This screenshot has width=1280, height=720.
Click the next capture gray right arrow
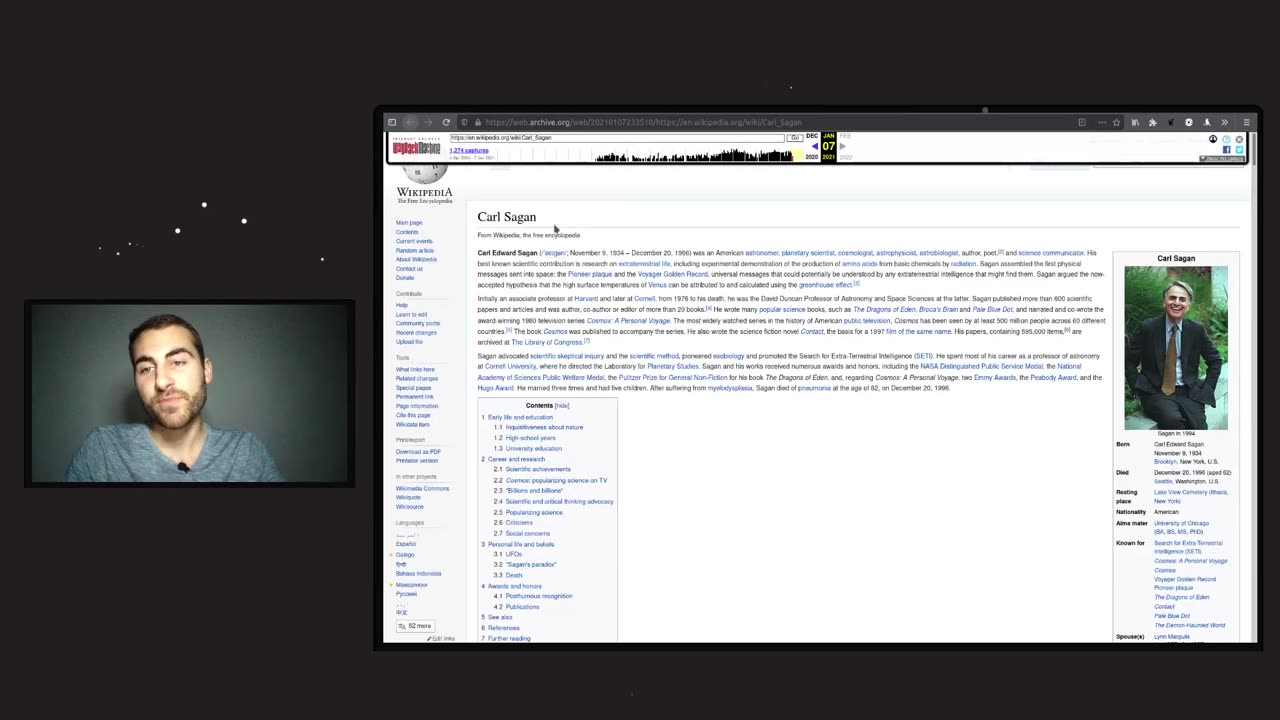click(842, 147)
